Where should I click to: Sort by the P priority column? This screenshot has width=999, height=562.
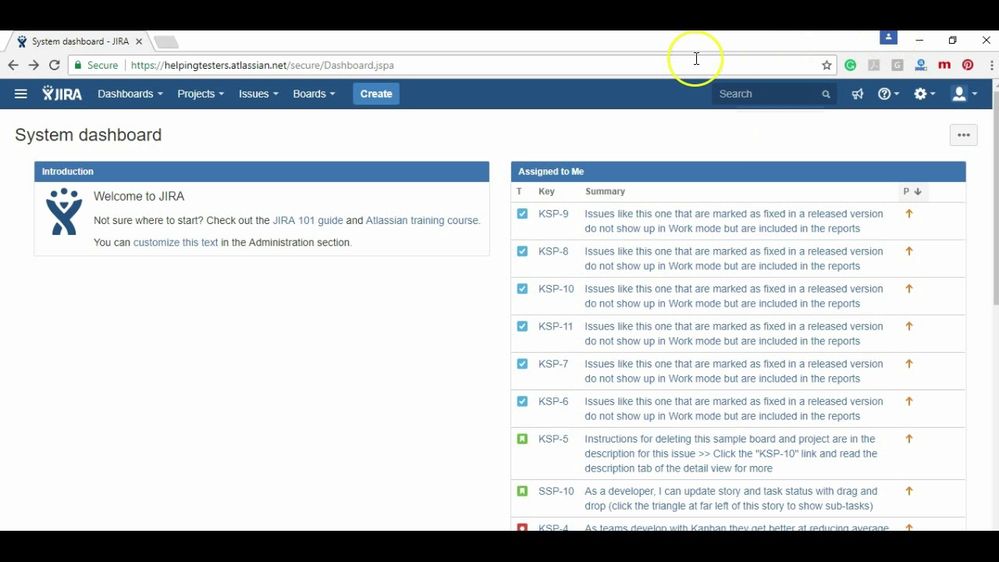point(912,191)
